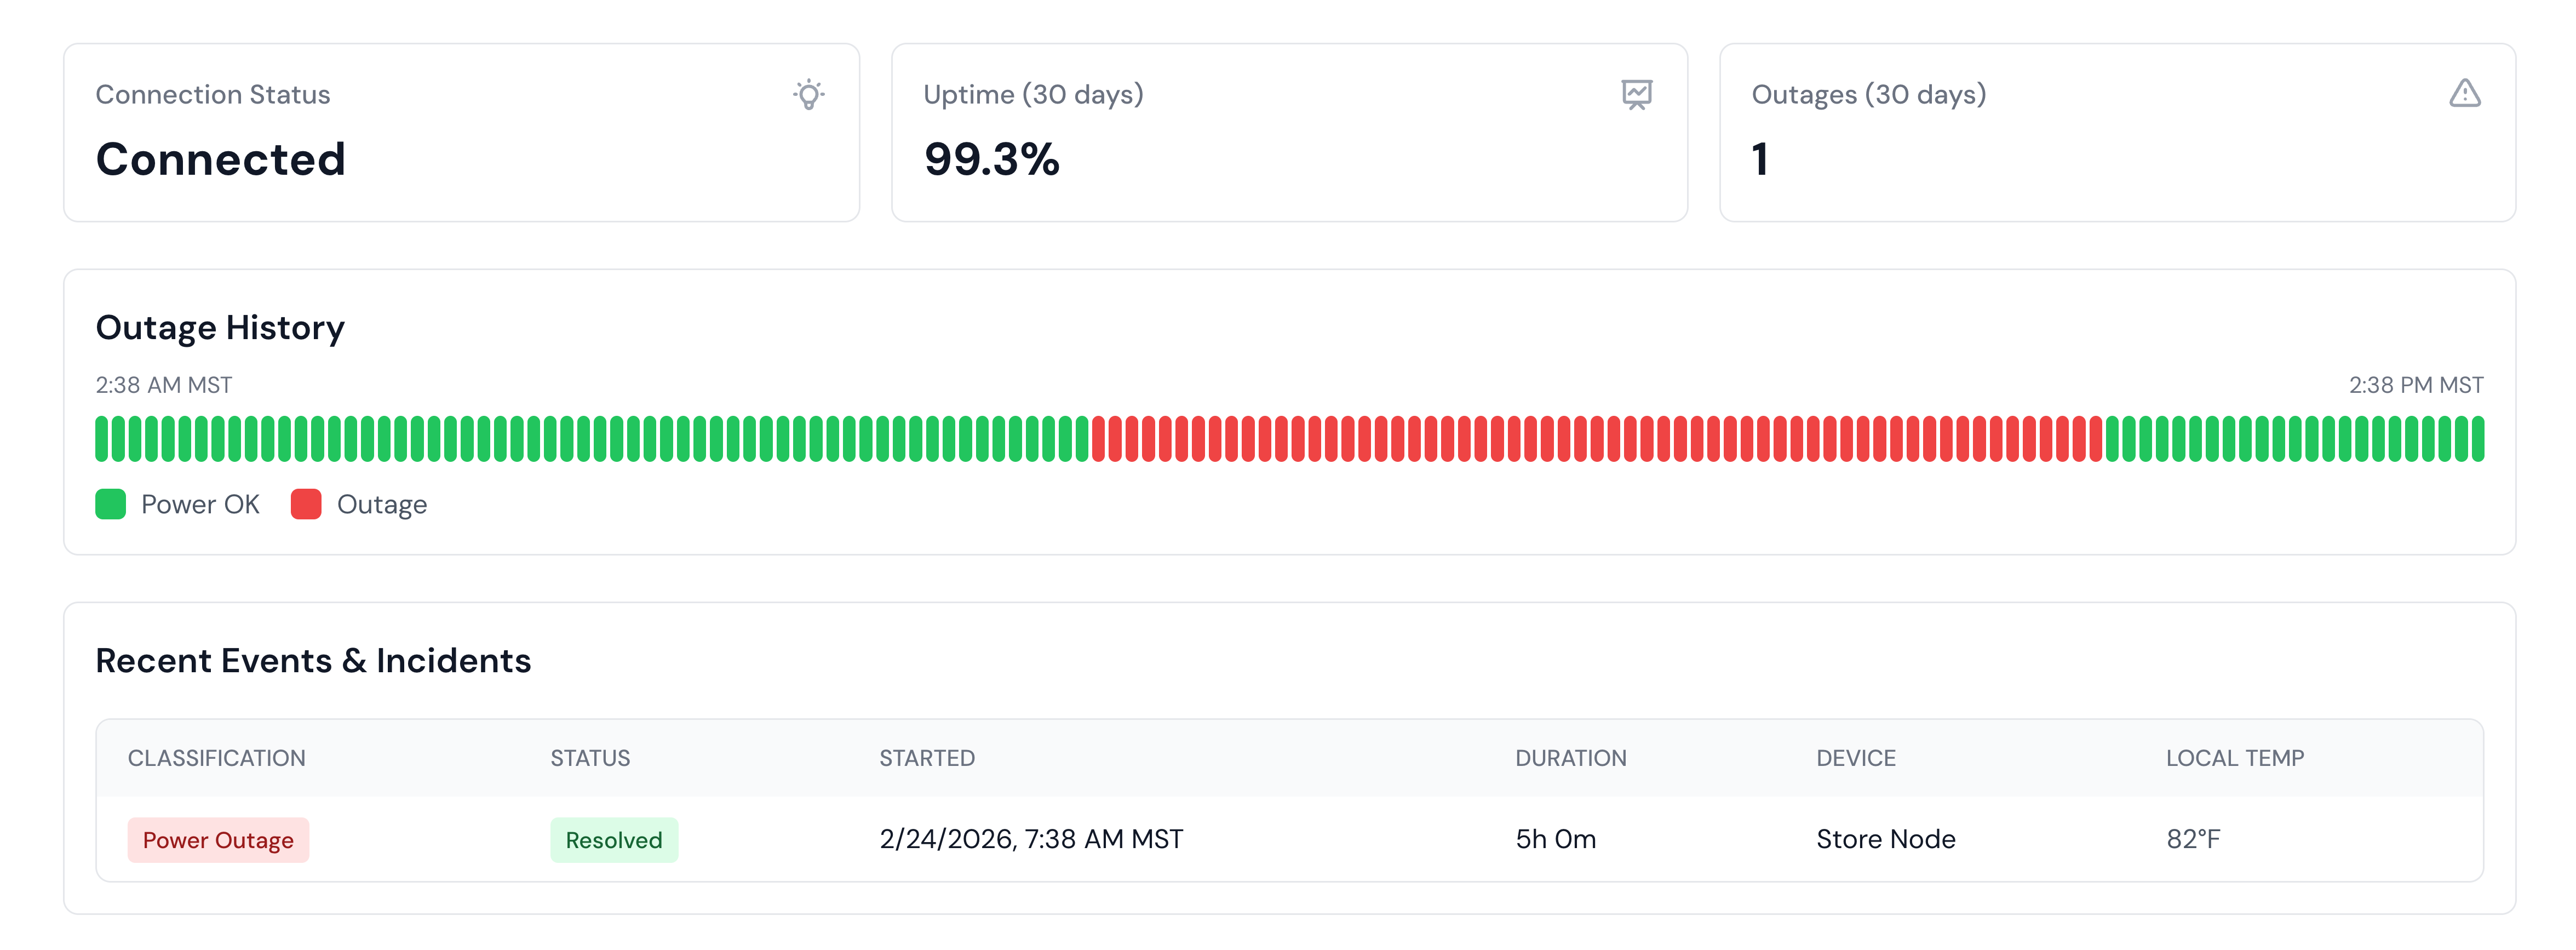Sort by the LOCAL TEMP column header
This screenshot has width=2576, height=950.
tap(2234, 758)
